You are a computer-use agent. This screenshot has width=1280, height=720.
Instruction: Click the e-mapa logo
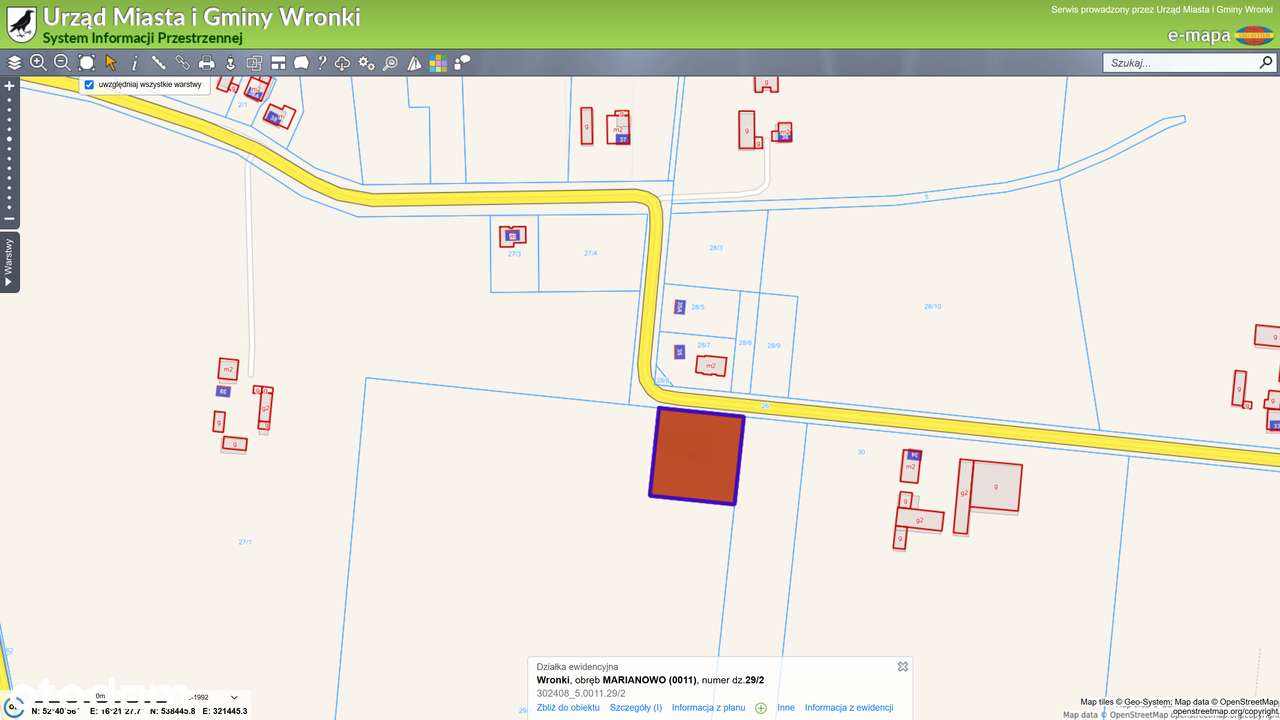[1220, 36]
